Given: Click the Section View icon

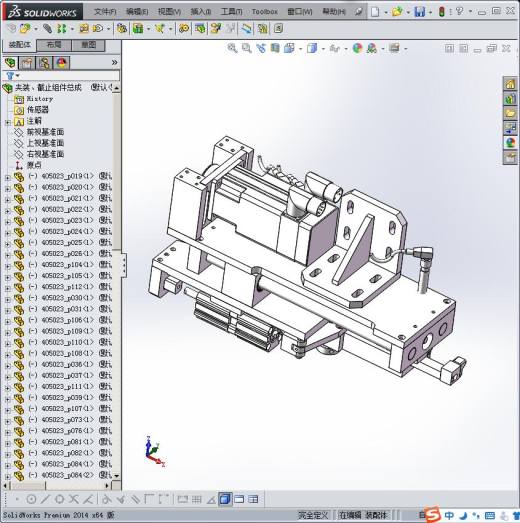Looking at the screenshot, I should pyautogui.click(x=275, y=48).
